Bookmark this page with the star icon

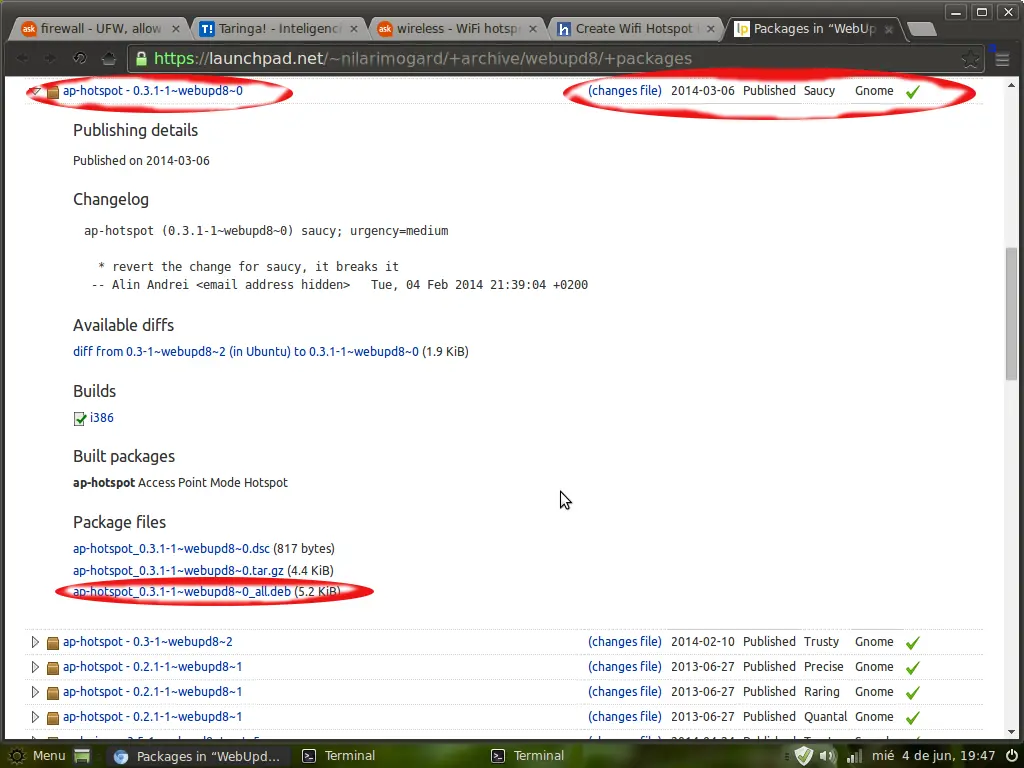pyautogui.click(x=970, y=59)
